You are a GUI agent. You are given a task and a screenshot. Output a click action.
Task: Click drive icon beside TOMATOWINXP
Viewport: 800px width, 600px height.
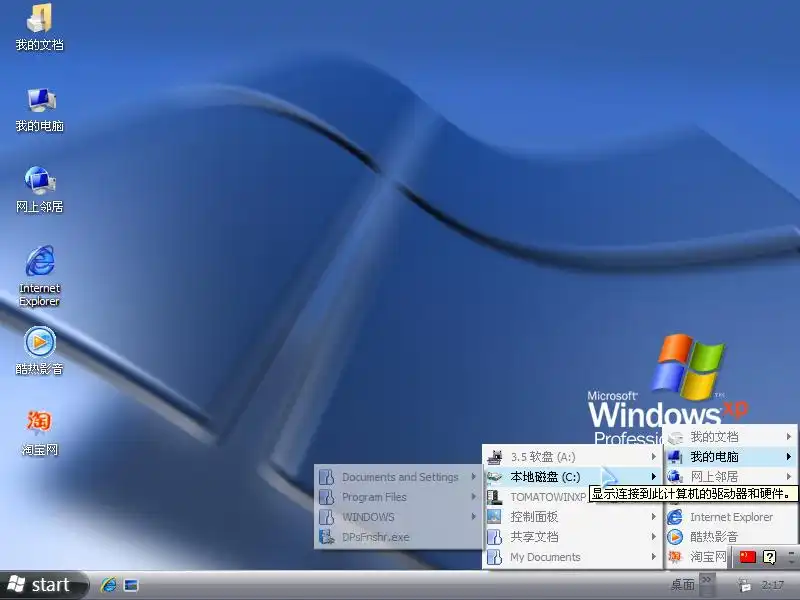tap(494, 497)
